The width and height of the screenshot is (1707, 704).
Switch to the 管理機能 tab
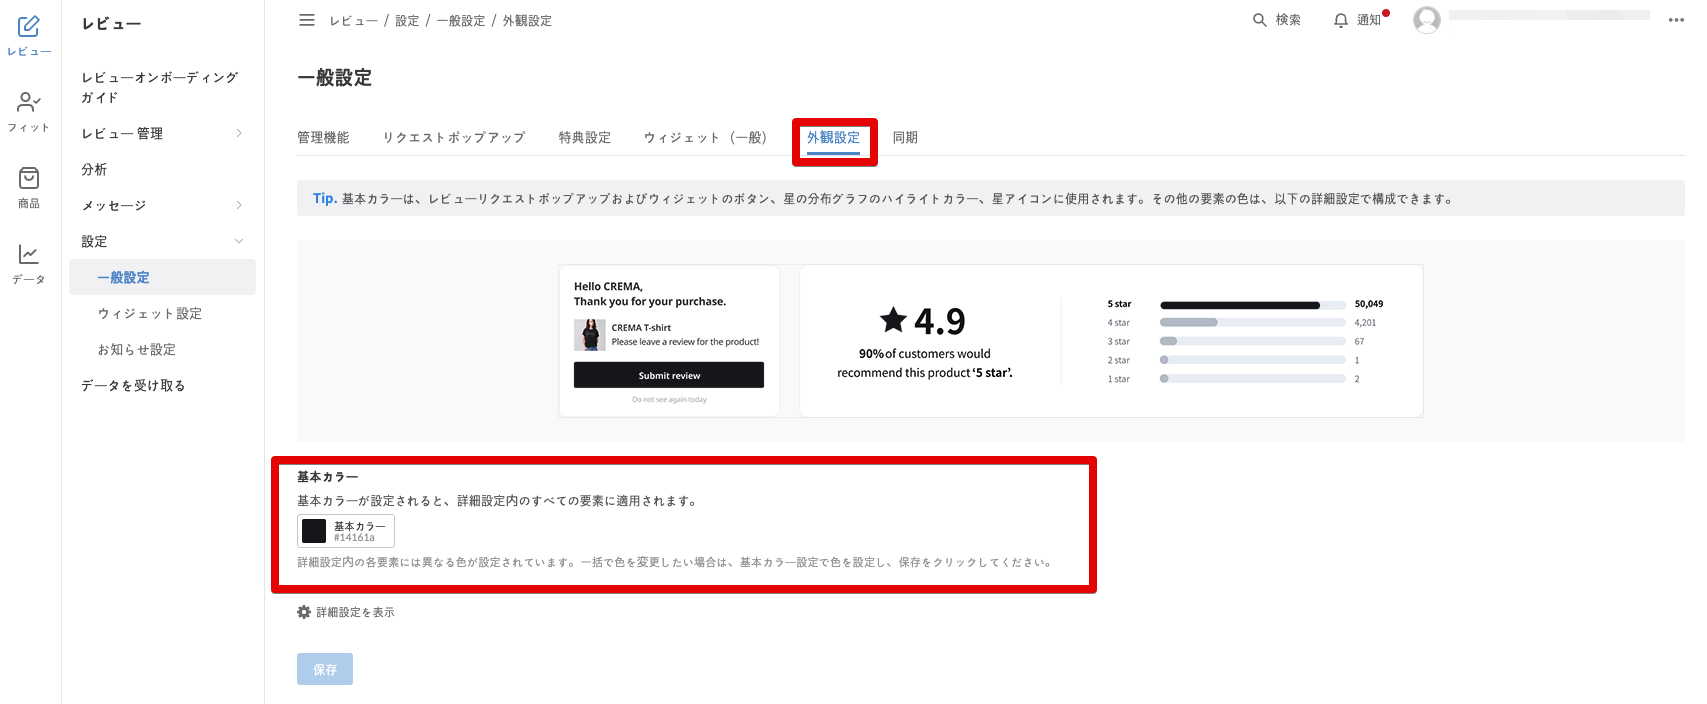323,138
